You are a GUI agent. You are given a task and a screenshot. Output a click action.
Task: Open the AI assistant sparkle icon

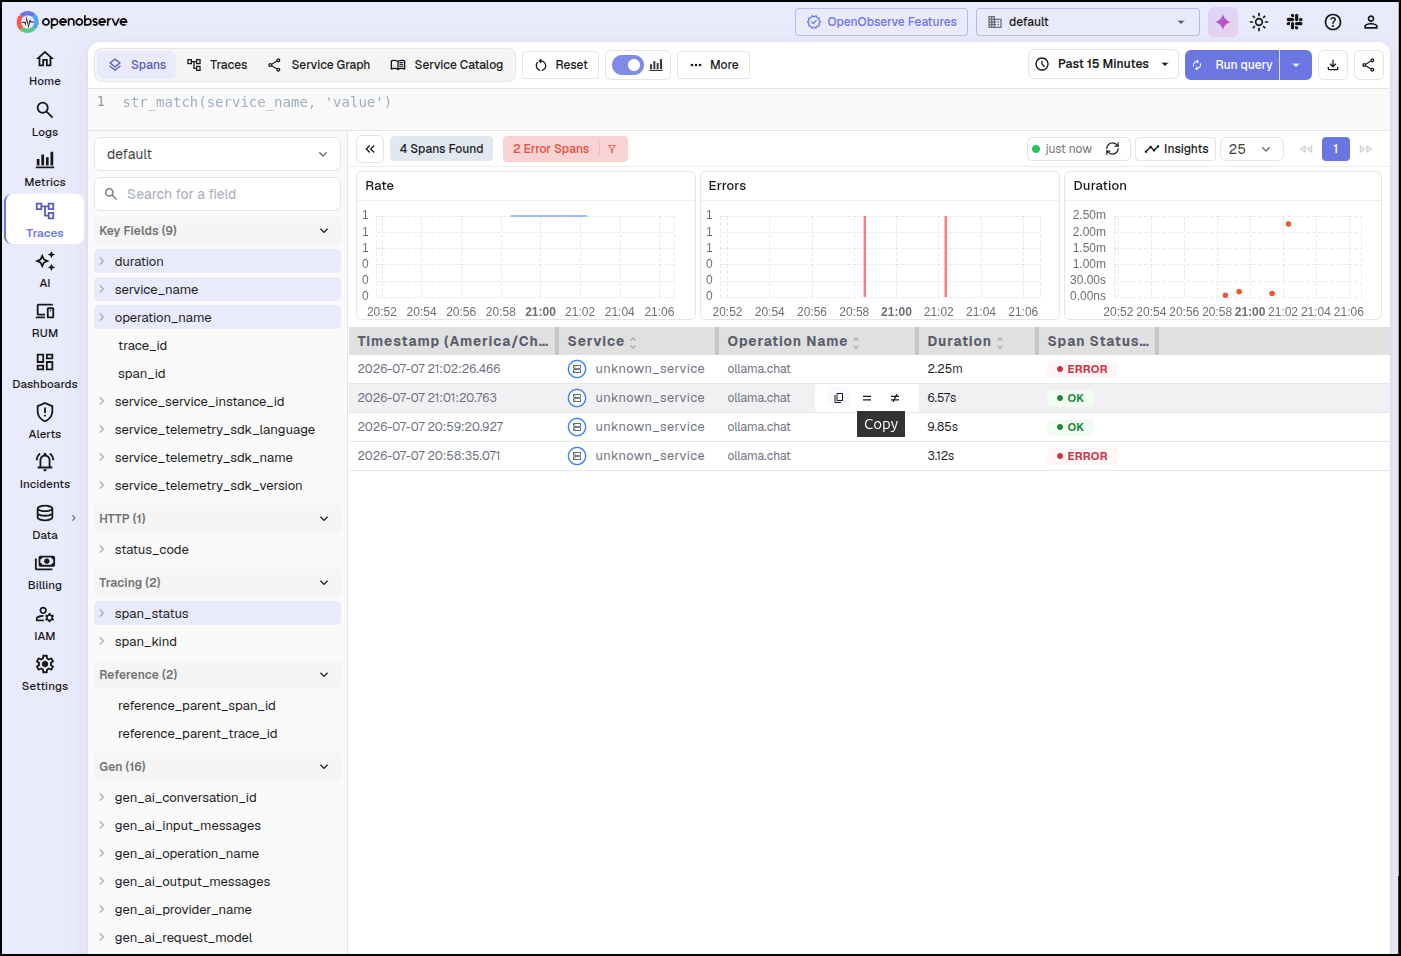[x=1222, y=22]
